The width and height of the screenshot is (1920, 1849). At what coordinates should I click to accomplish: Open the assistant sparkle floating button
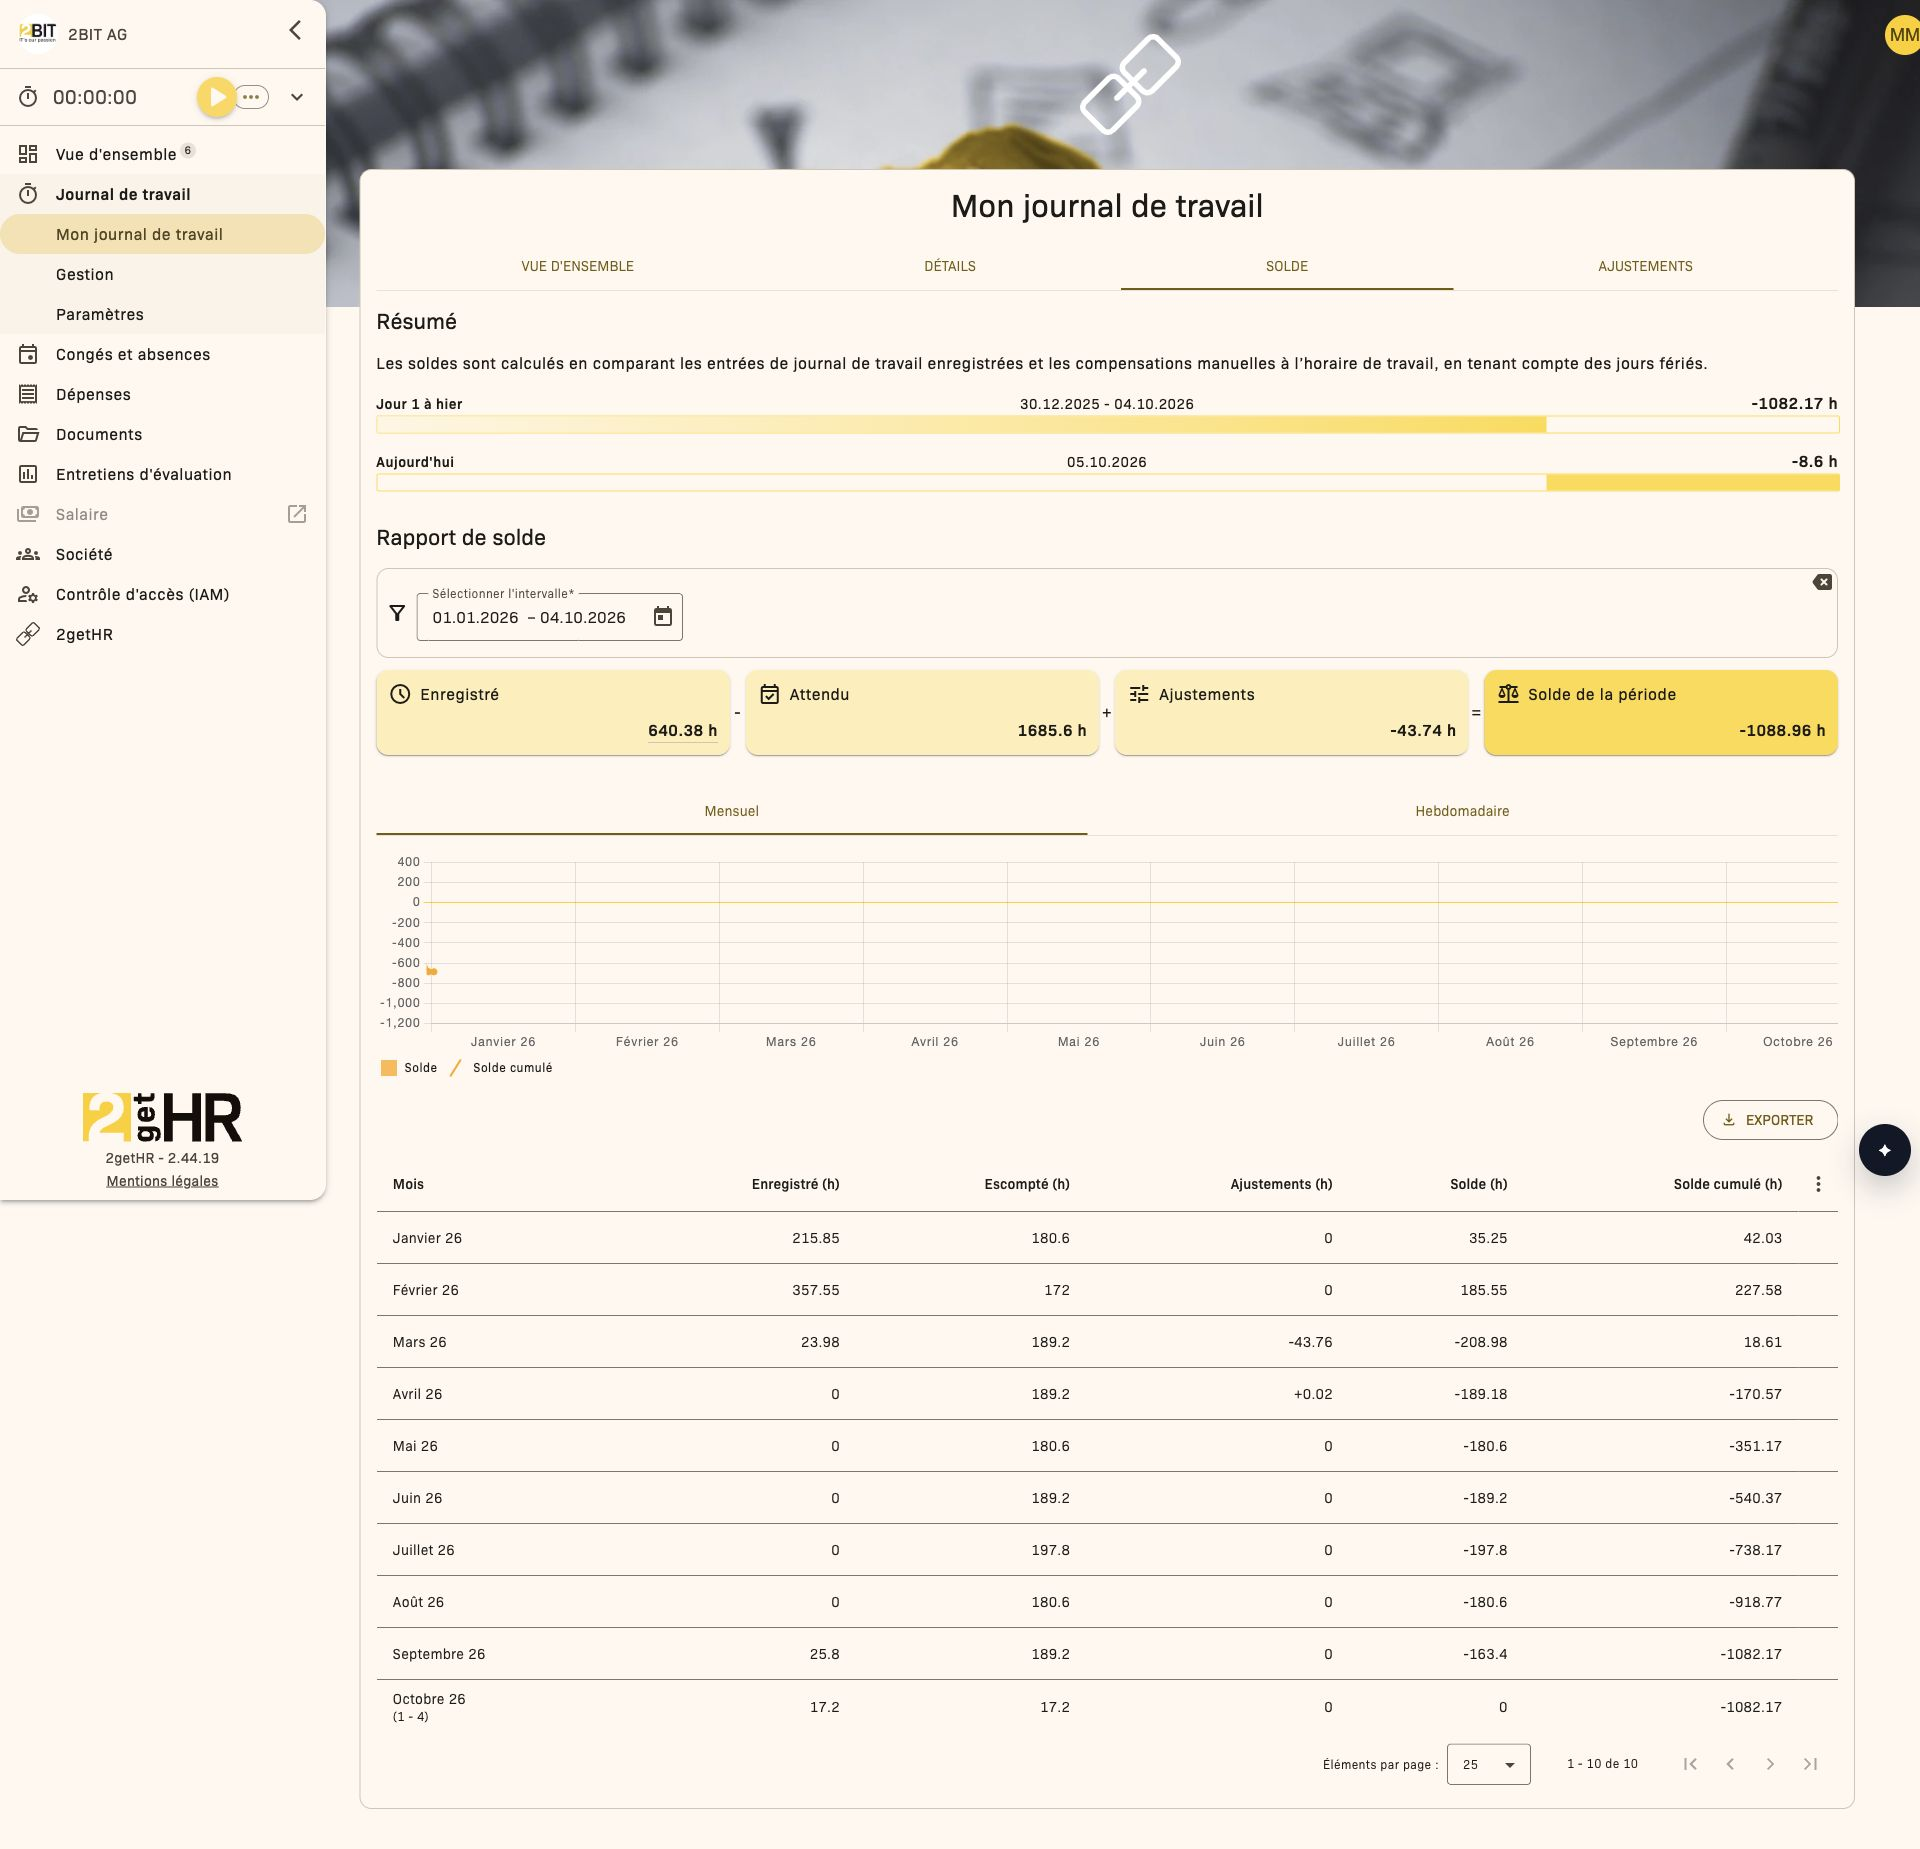coord(1884,1150)
